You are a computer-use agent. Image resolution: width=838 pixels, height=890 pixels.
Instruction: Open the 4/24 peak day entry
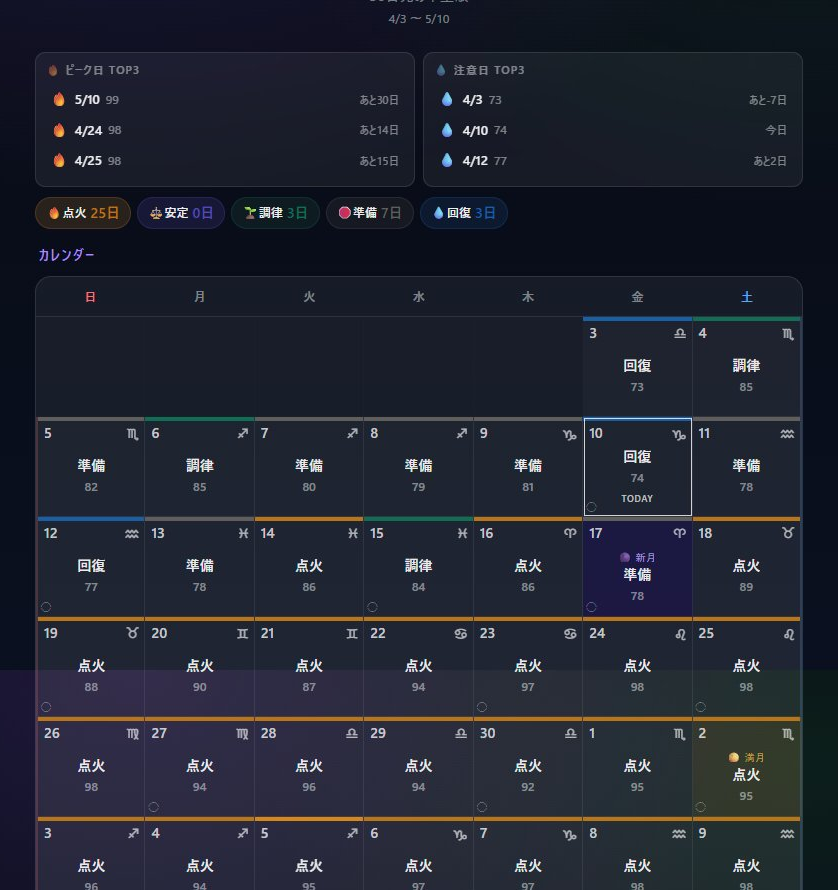pyautogui.click(x=225, y=131)
